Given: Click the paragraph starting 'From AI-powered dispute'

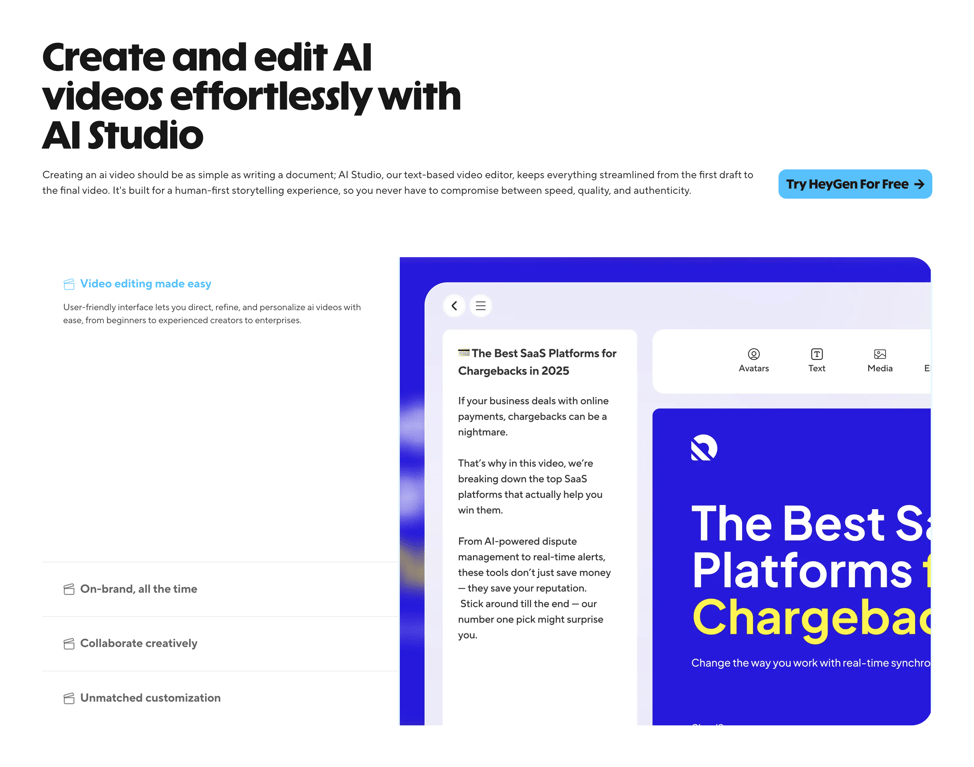Looking at the screenshot, I should click(534, 565).
